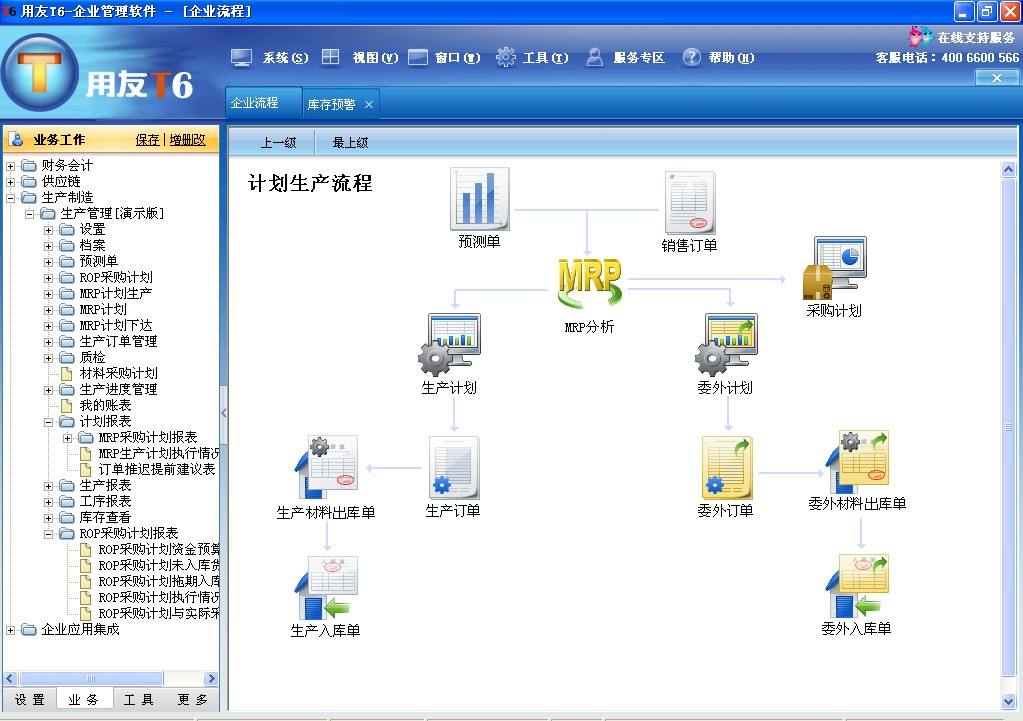Screen dimensions: 1023x721
Task: Open the 生产订单 icon
Action: (x=454, y=468)
